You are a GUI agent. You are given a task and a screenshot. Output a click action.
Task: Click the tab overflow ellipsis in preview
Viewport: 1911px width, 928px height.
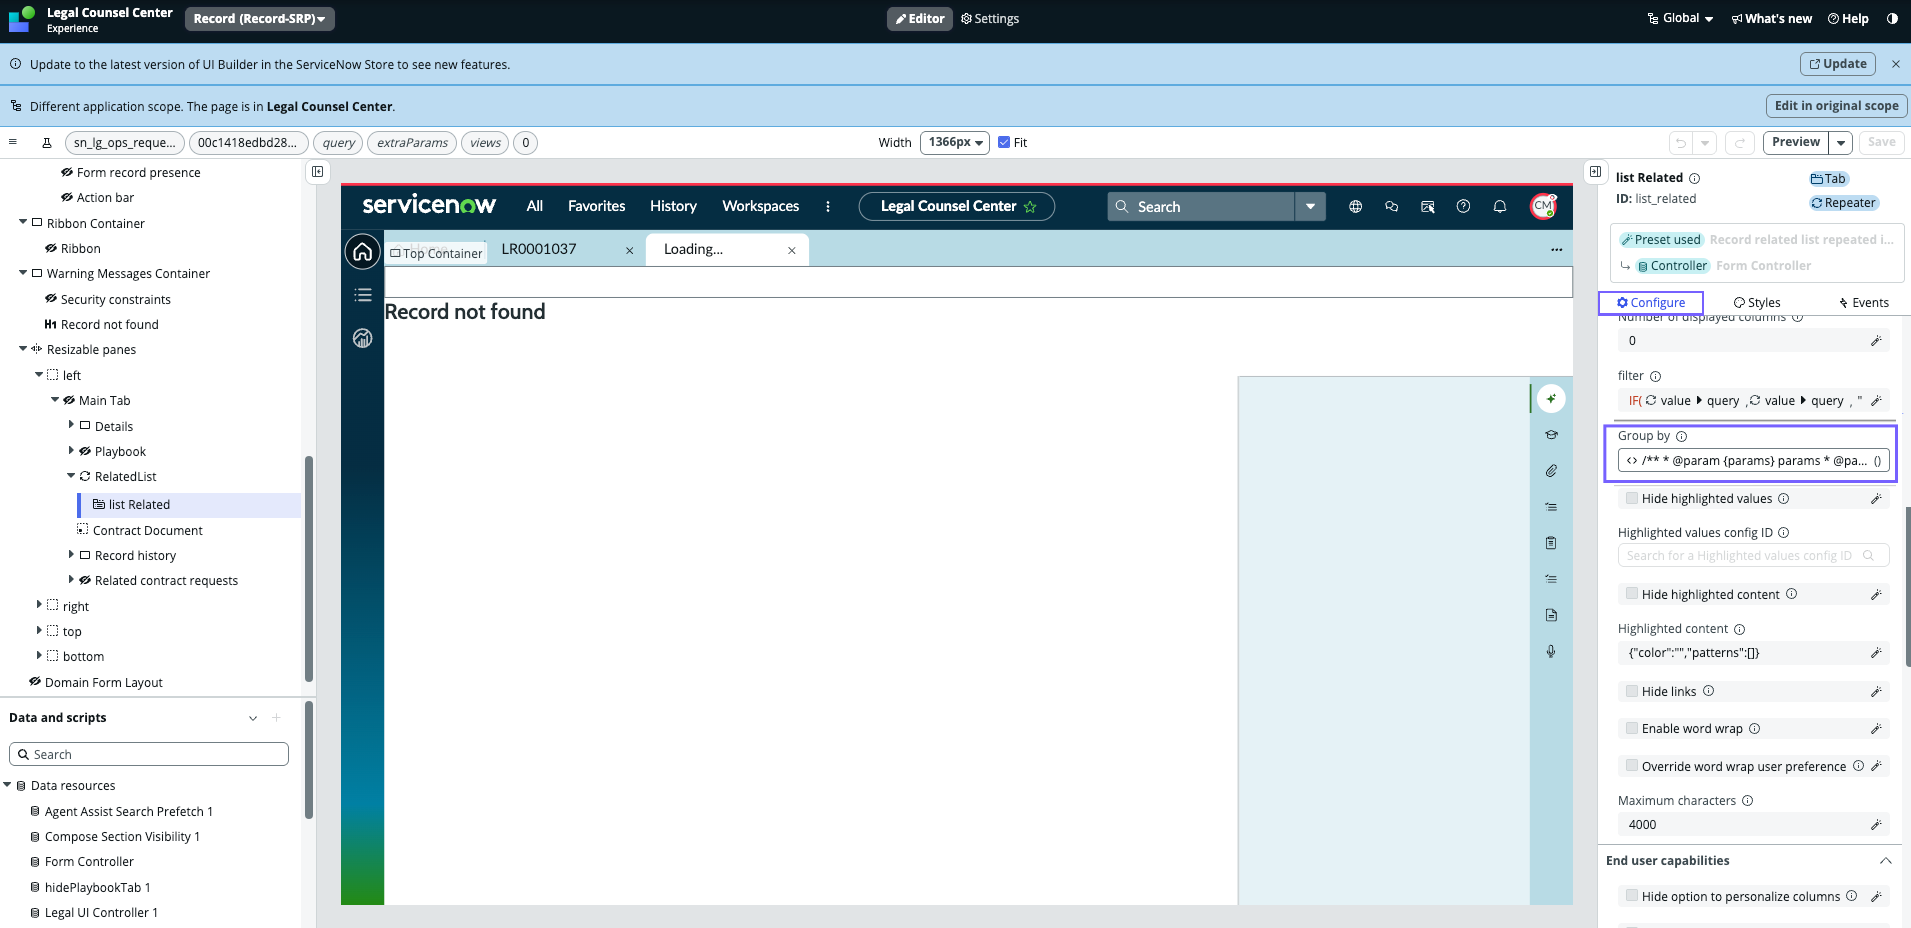click(1556, 249)
